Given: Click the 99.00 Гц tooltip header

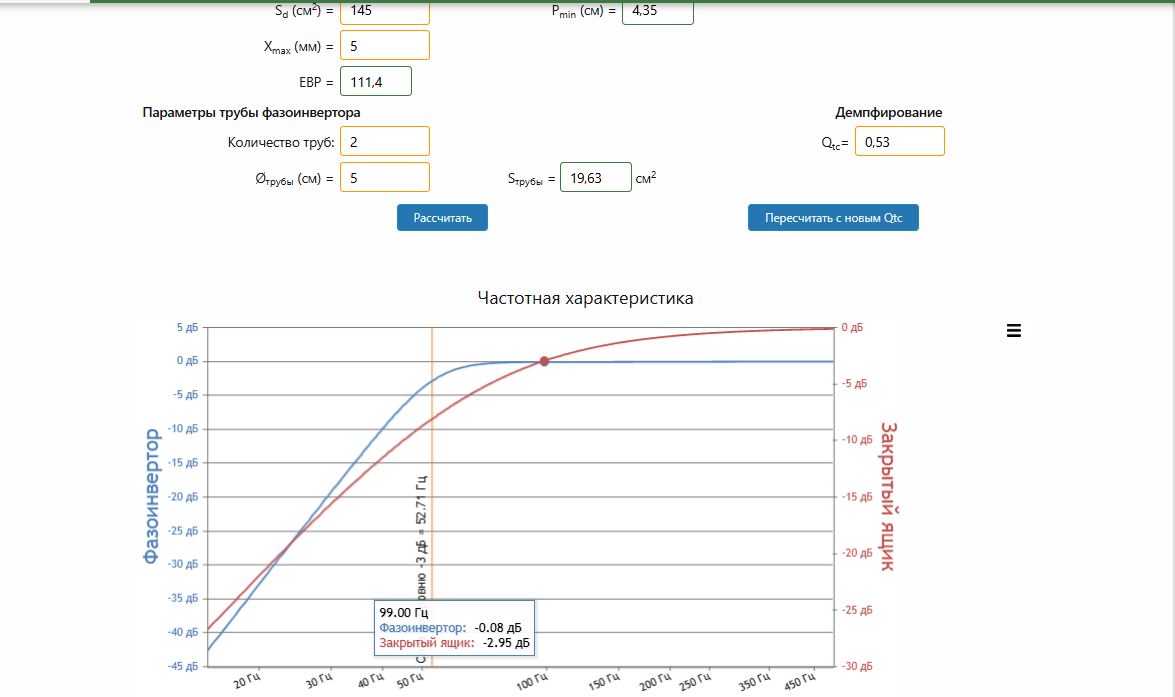Looking at the screenshot, I should click(403, 612).
